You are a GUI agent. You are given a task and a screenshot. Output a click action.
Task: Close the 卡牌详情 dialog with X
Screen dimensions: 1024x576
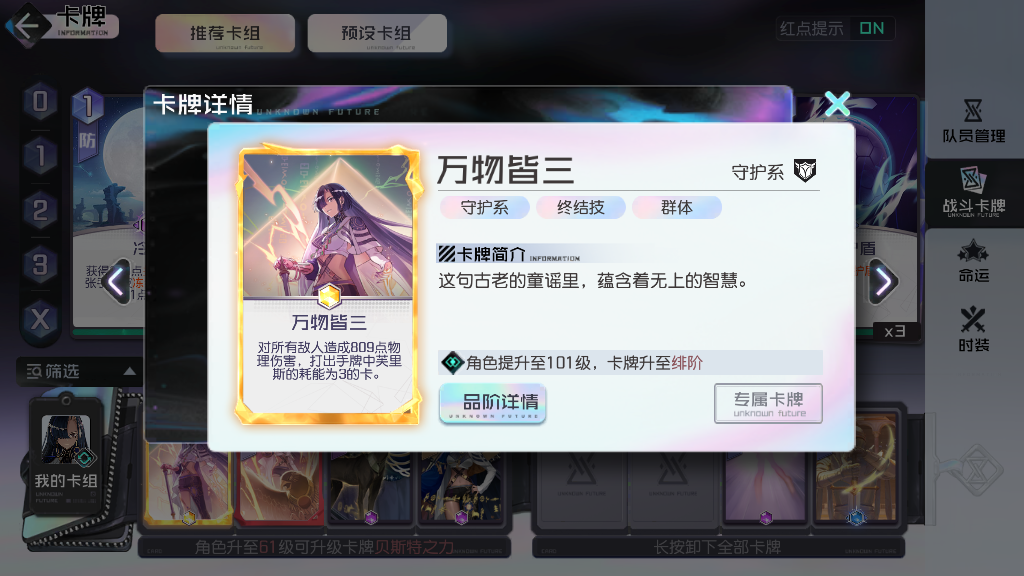tap(837, 104)
